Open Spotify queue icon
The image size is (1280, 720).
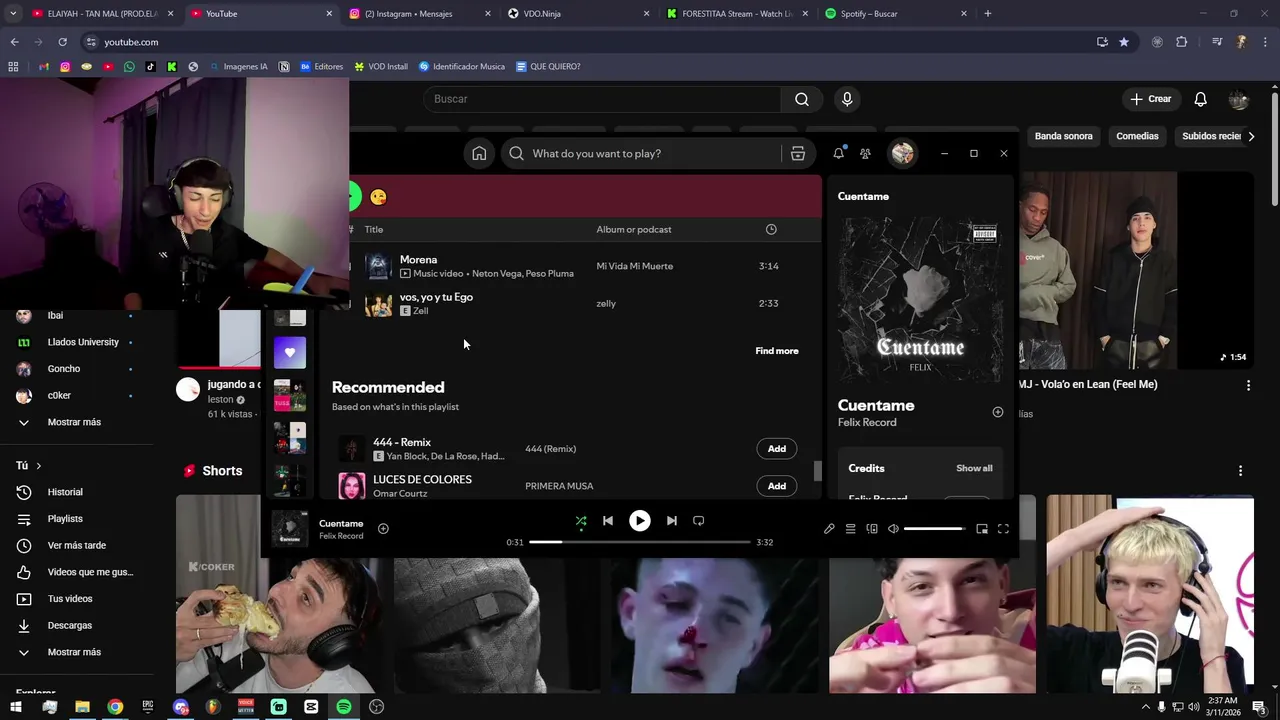pos(850,529)
